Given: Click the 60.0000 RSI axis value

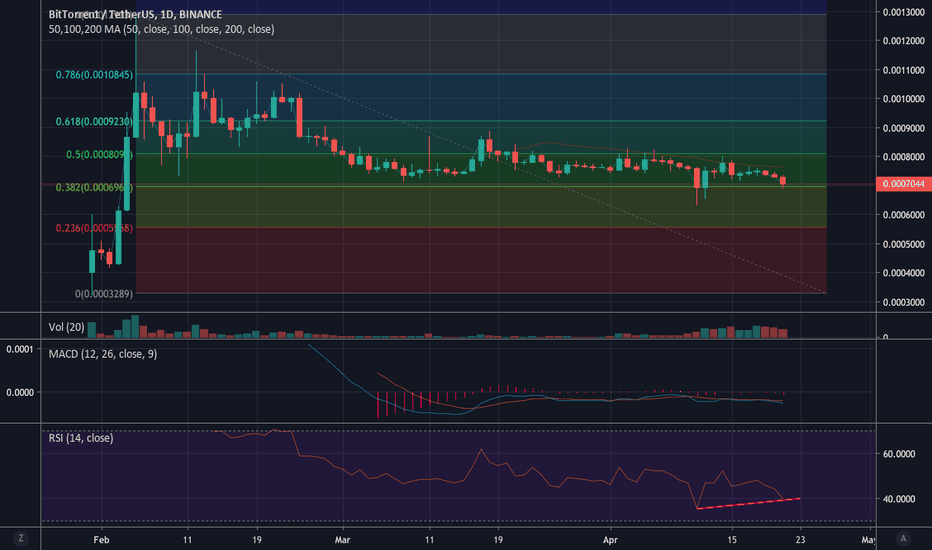Looking at the screenshot, I should pos(899,454).
